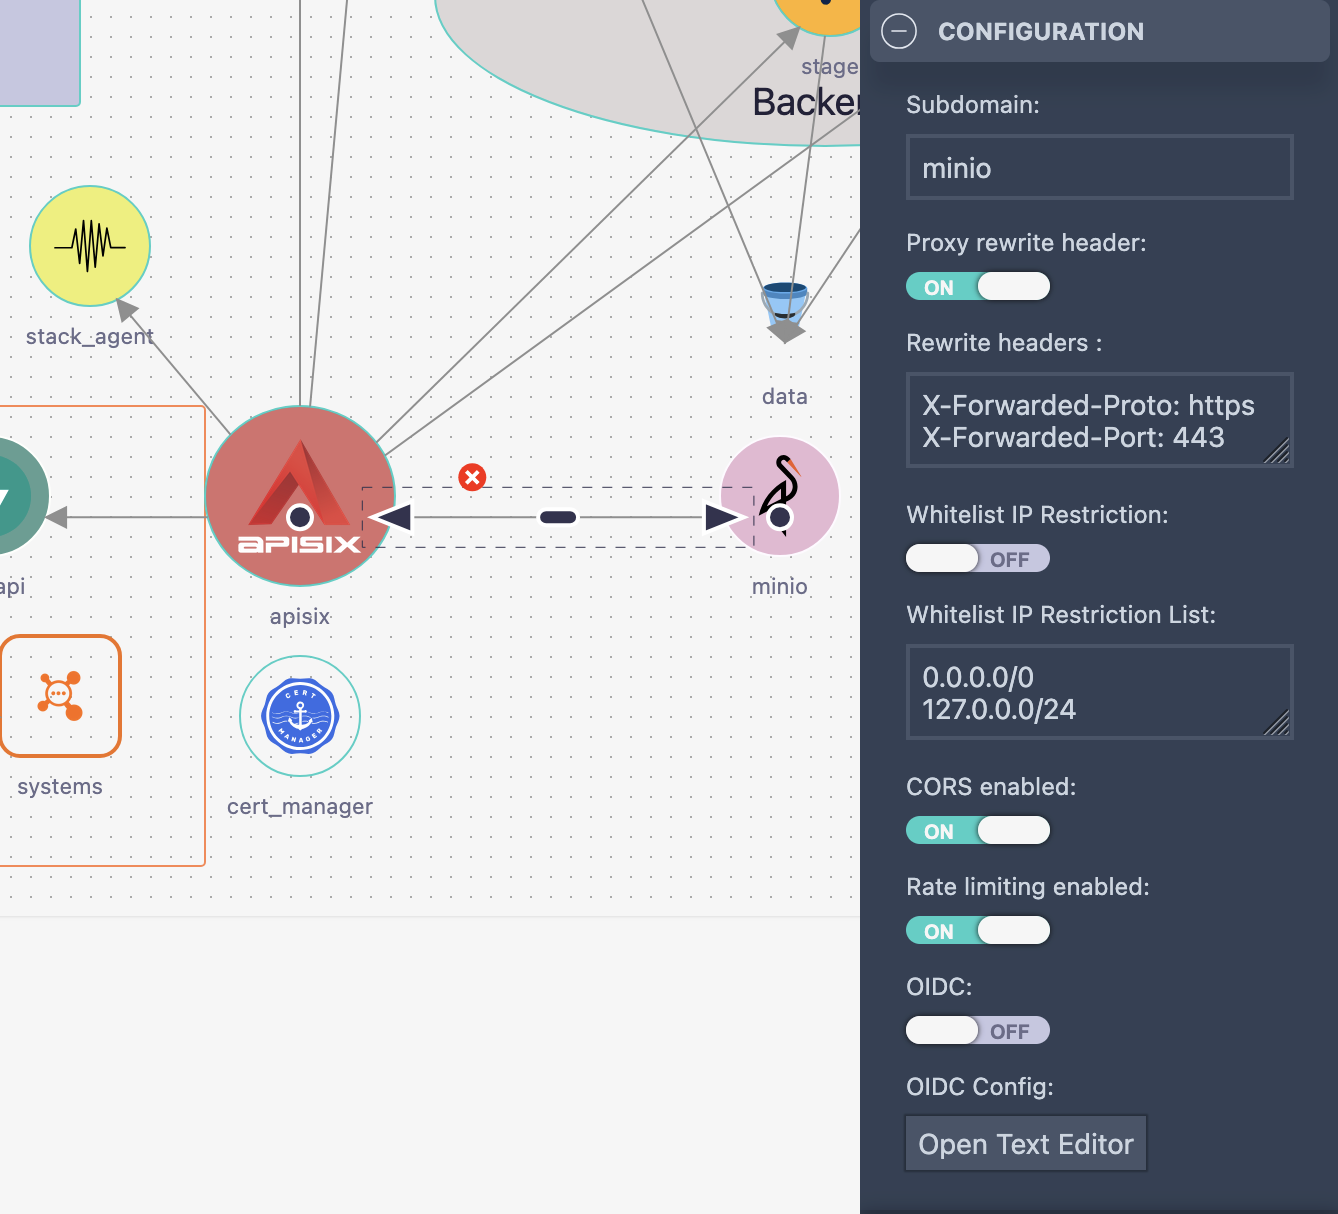Turn off the CORS enabled toggle
1338x1214 pixels.
(978, 831)
